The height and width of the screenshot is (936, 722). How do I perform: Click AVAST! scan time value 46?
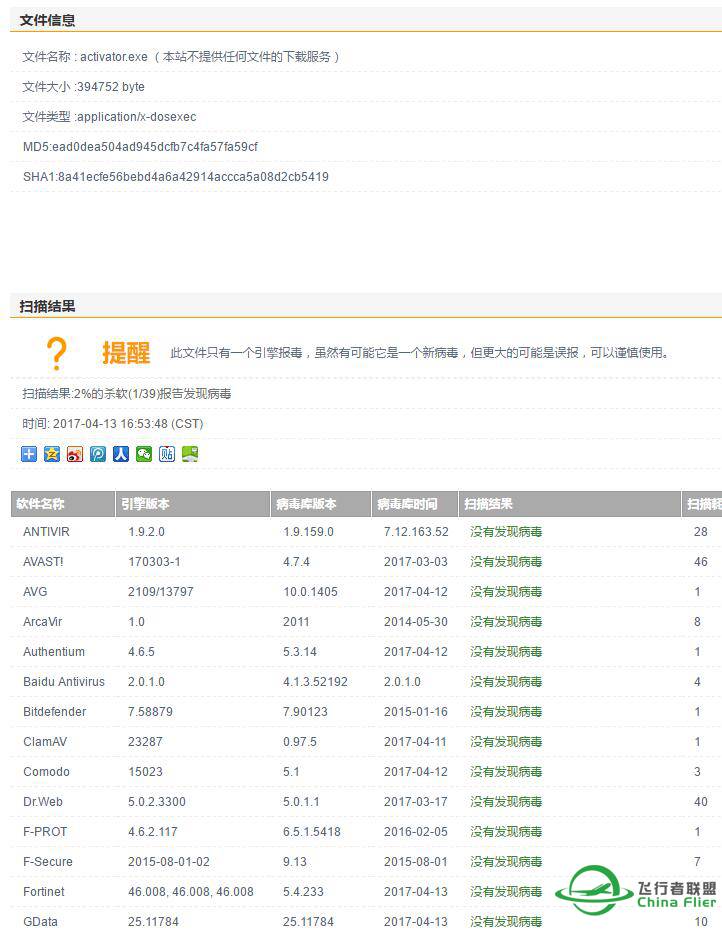(x=701, y=562)
